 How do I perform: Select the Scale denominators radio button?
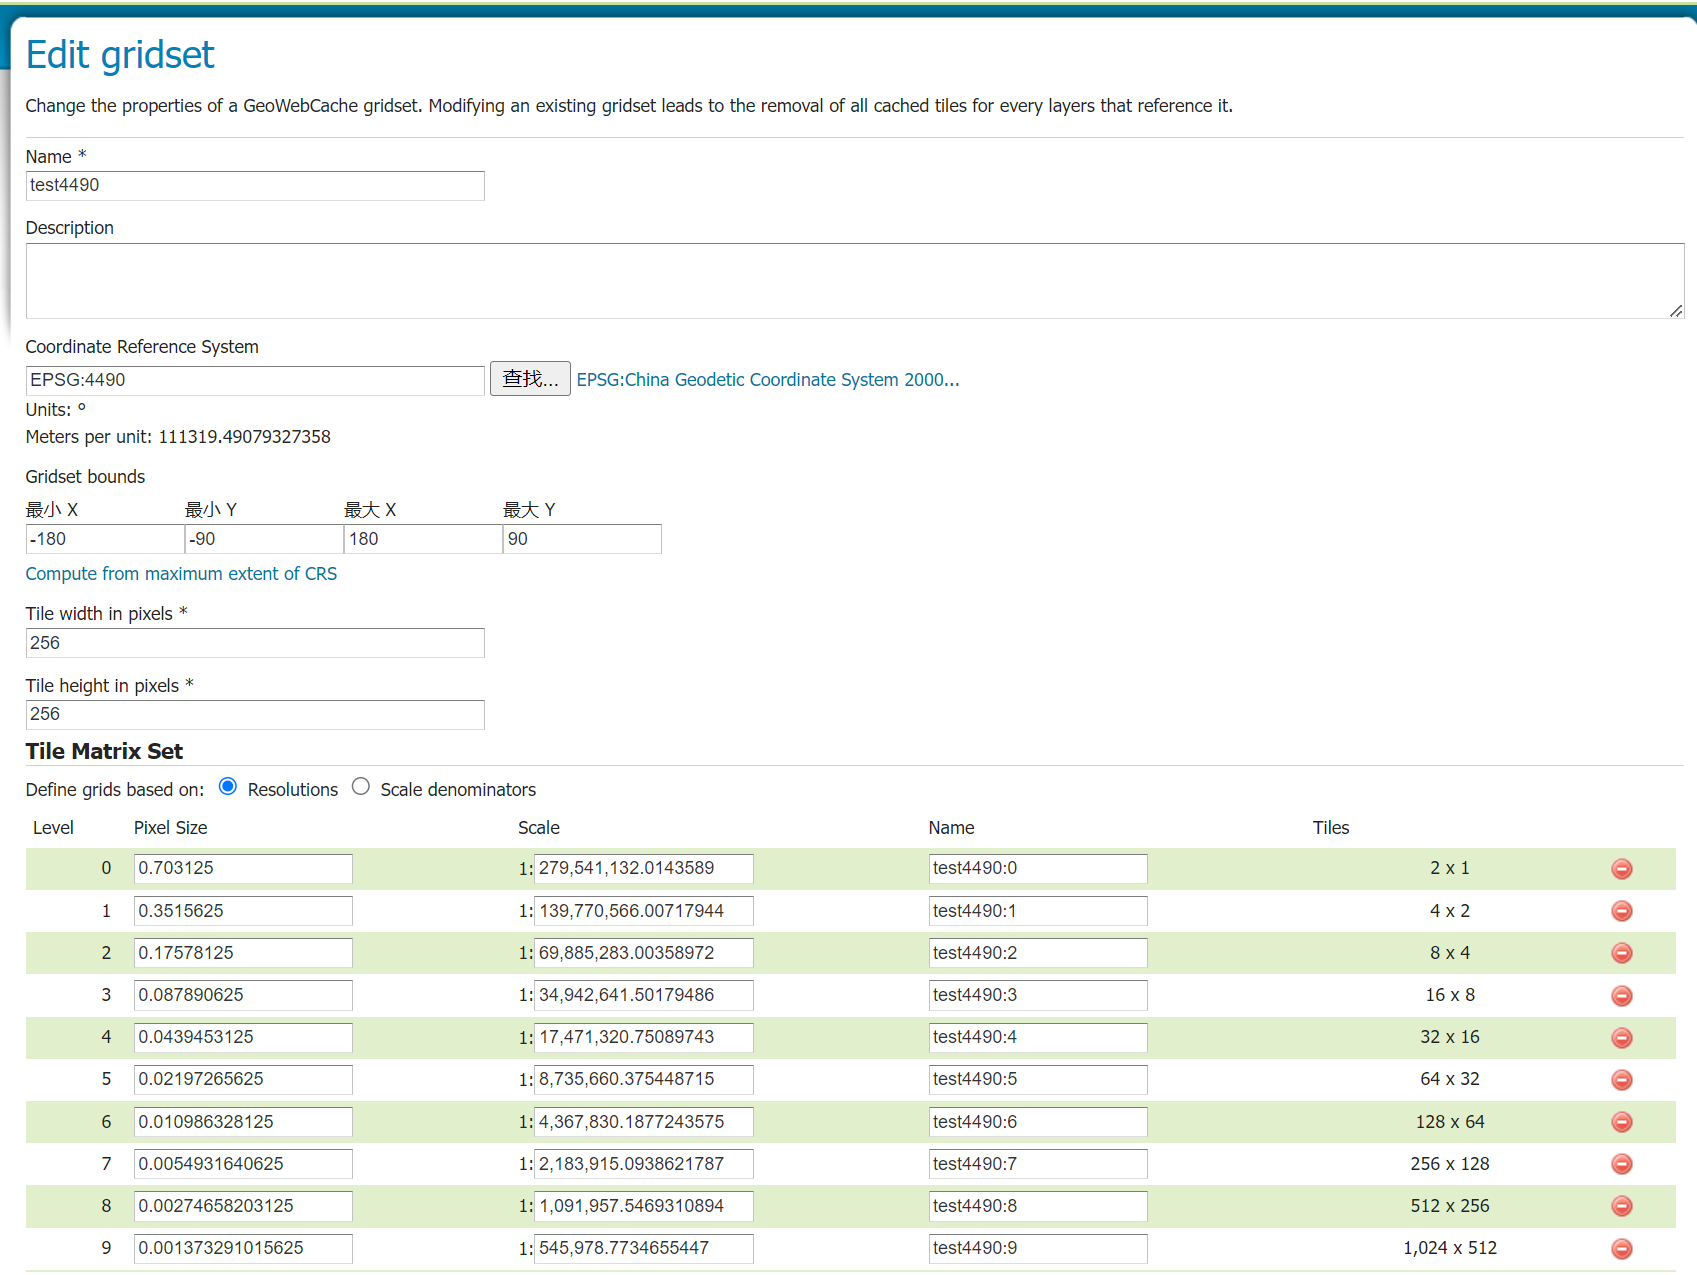tap(361, 787)
